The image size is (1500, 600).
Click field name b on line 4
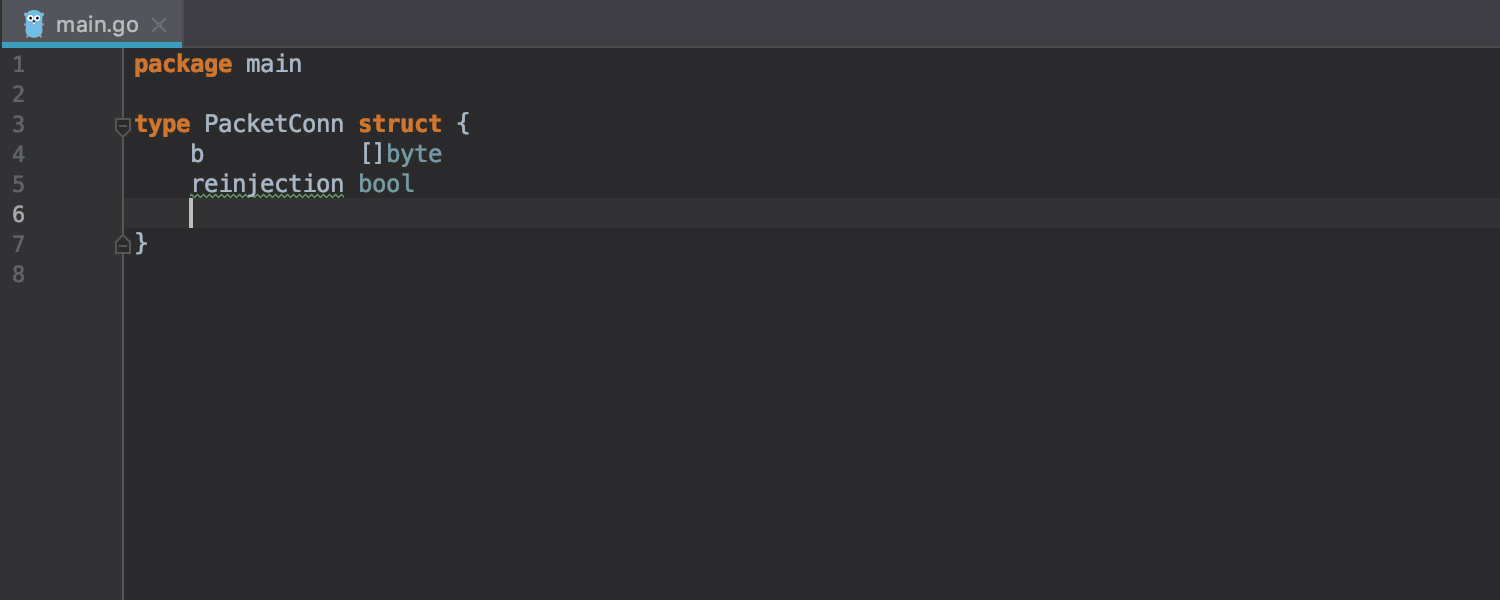coord(197,154)
